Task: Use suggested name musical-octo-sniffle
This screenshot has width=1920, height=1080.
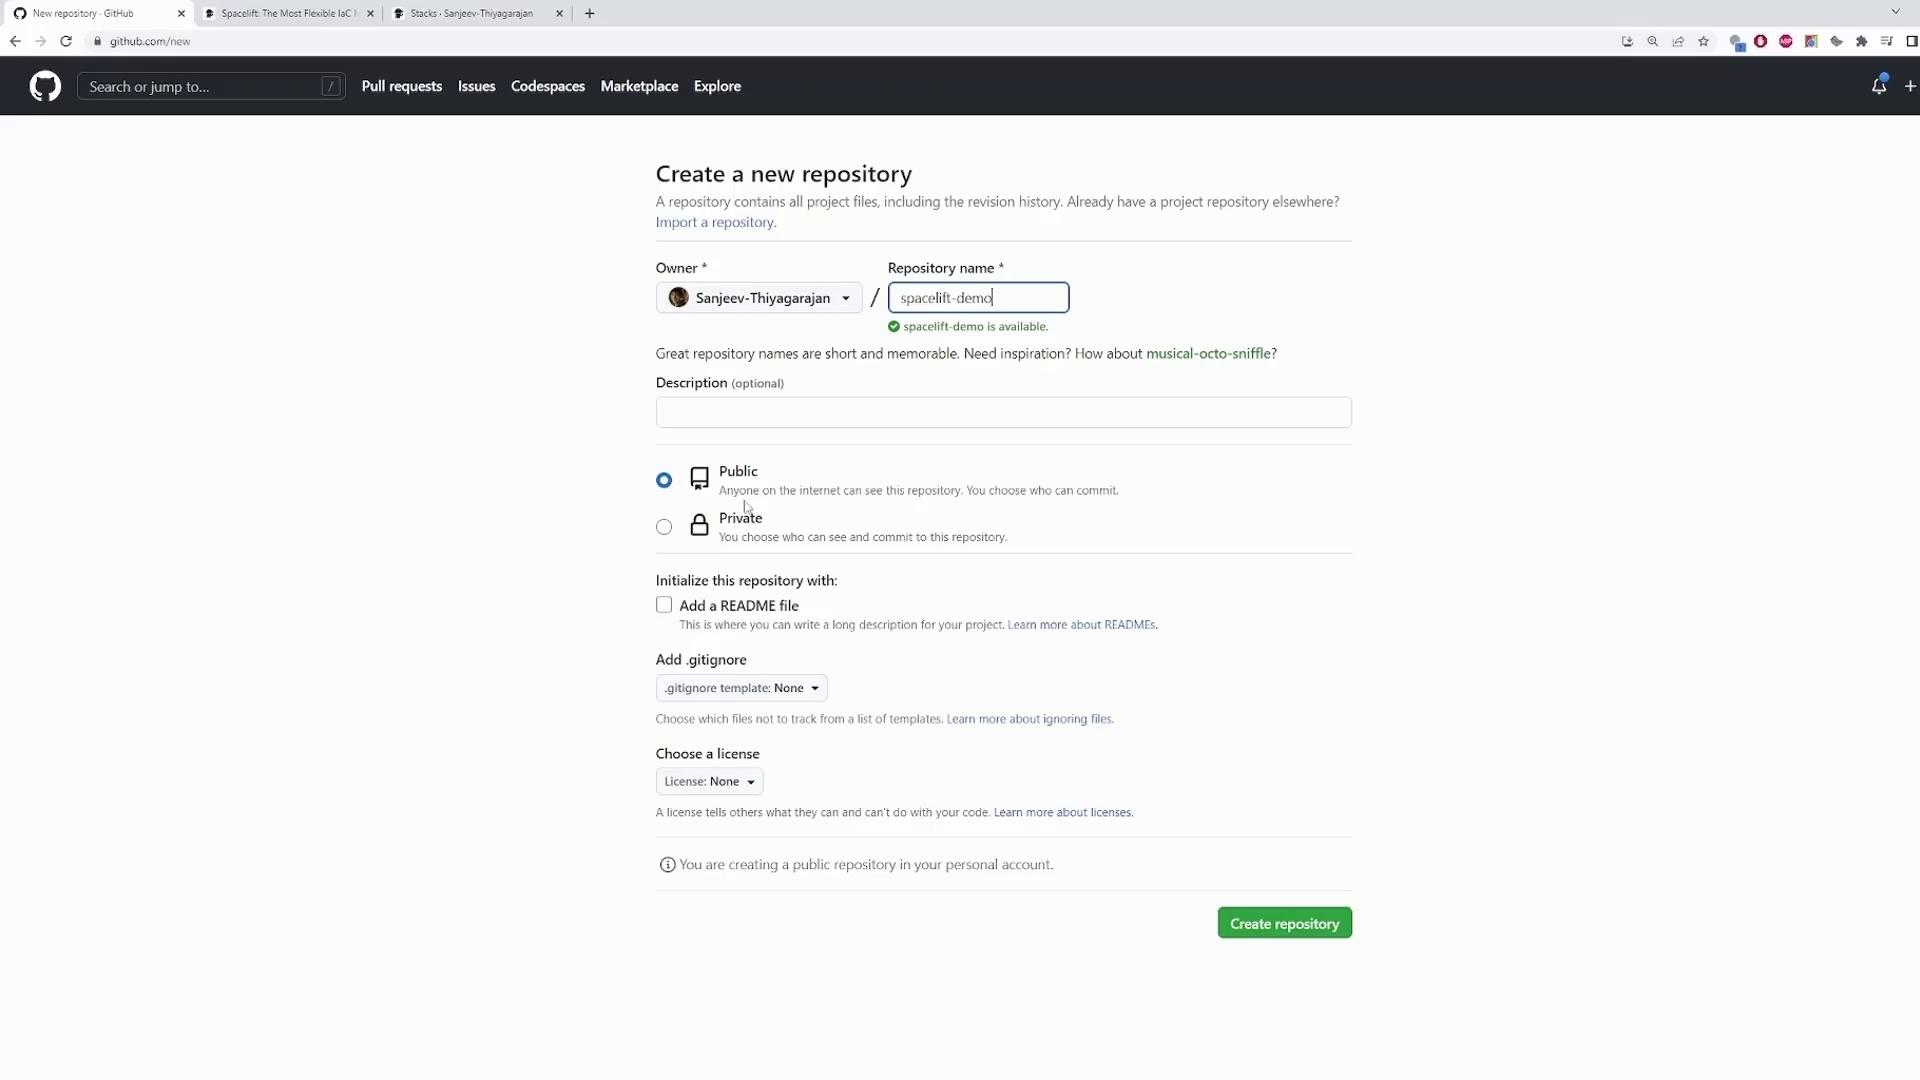Action: [1208, 353]
